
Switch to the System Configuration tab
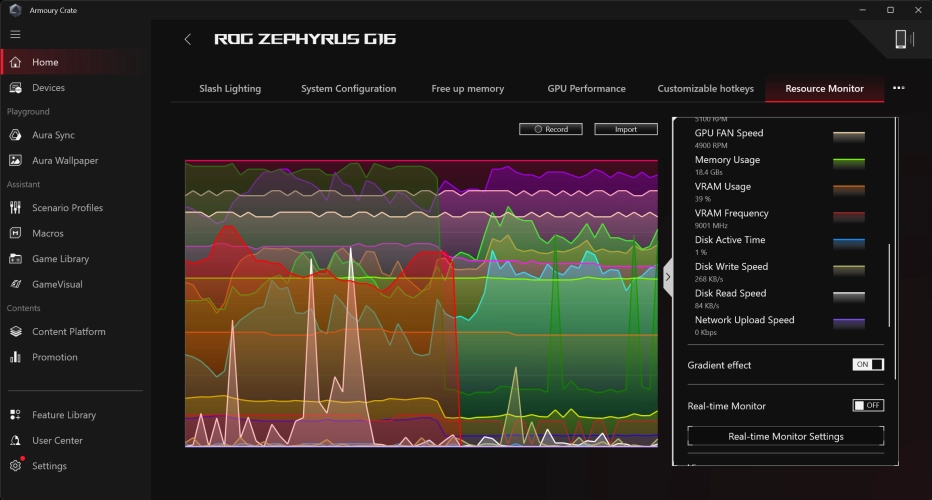pyautogui.click(x=348, y=89)
